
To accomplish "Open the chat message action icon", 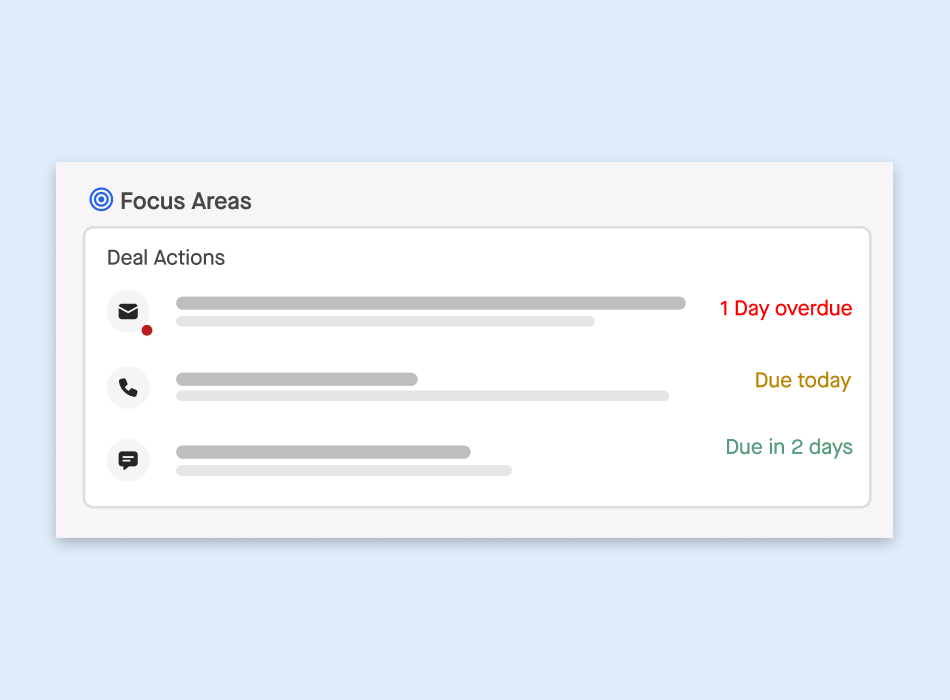I will point(128,460).
